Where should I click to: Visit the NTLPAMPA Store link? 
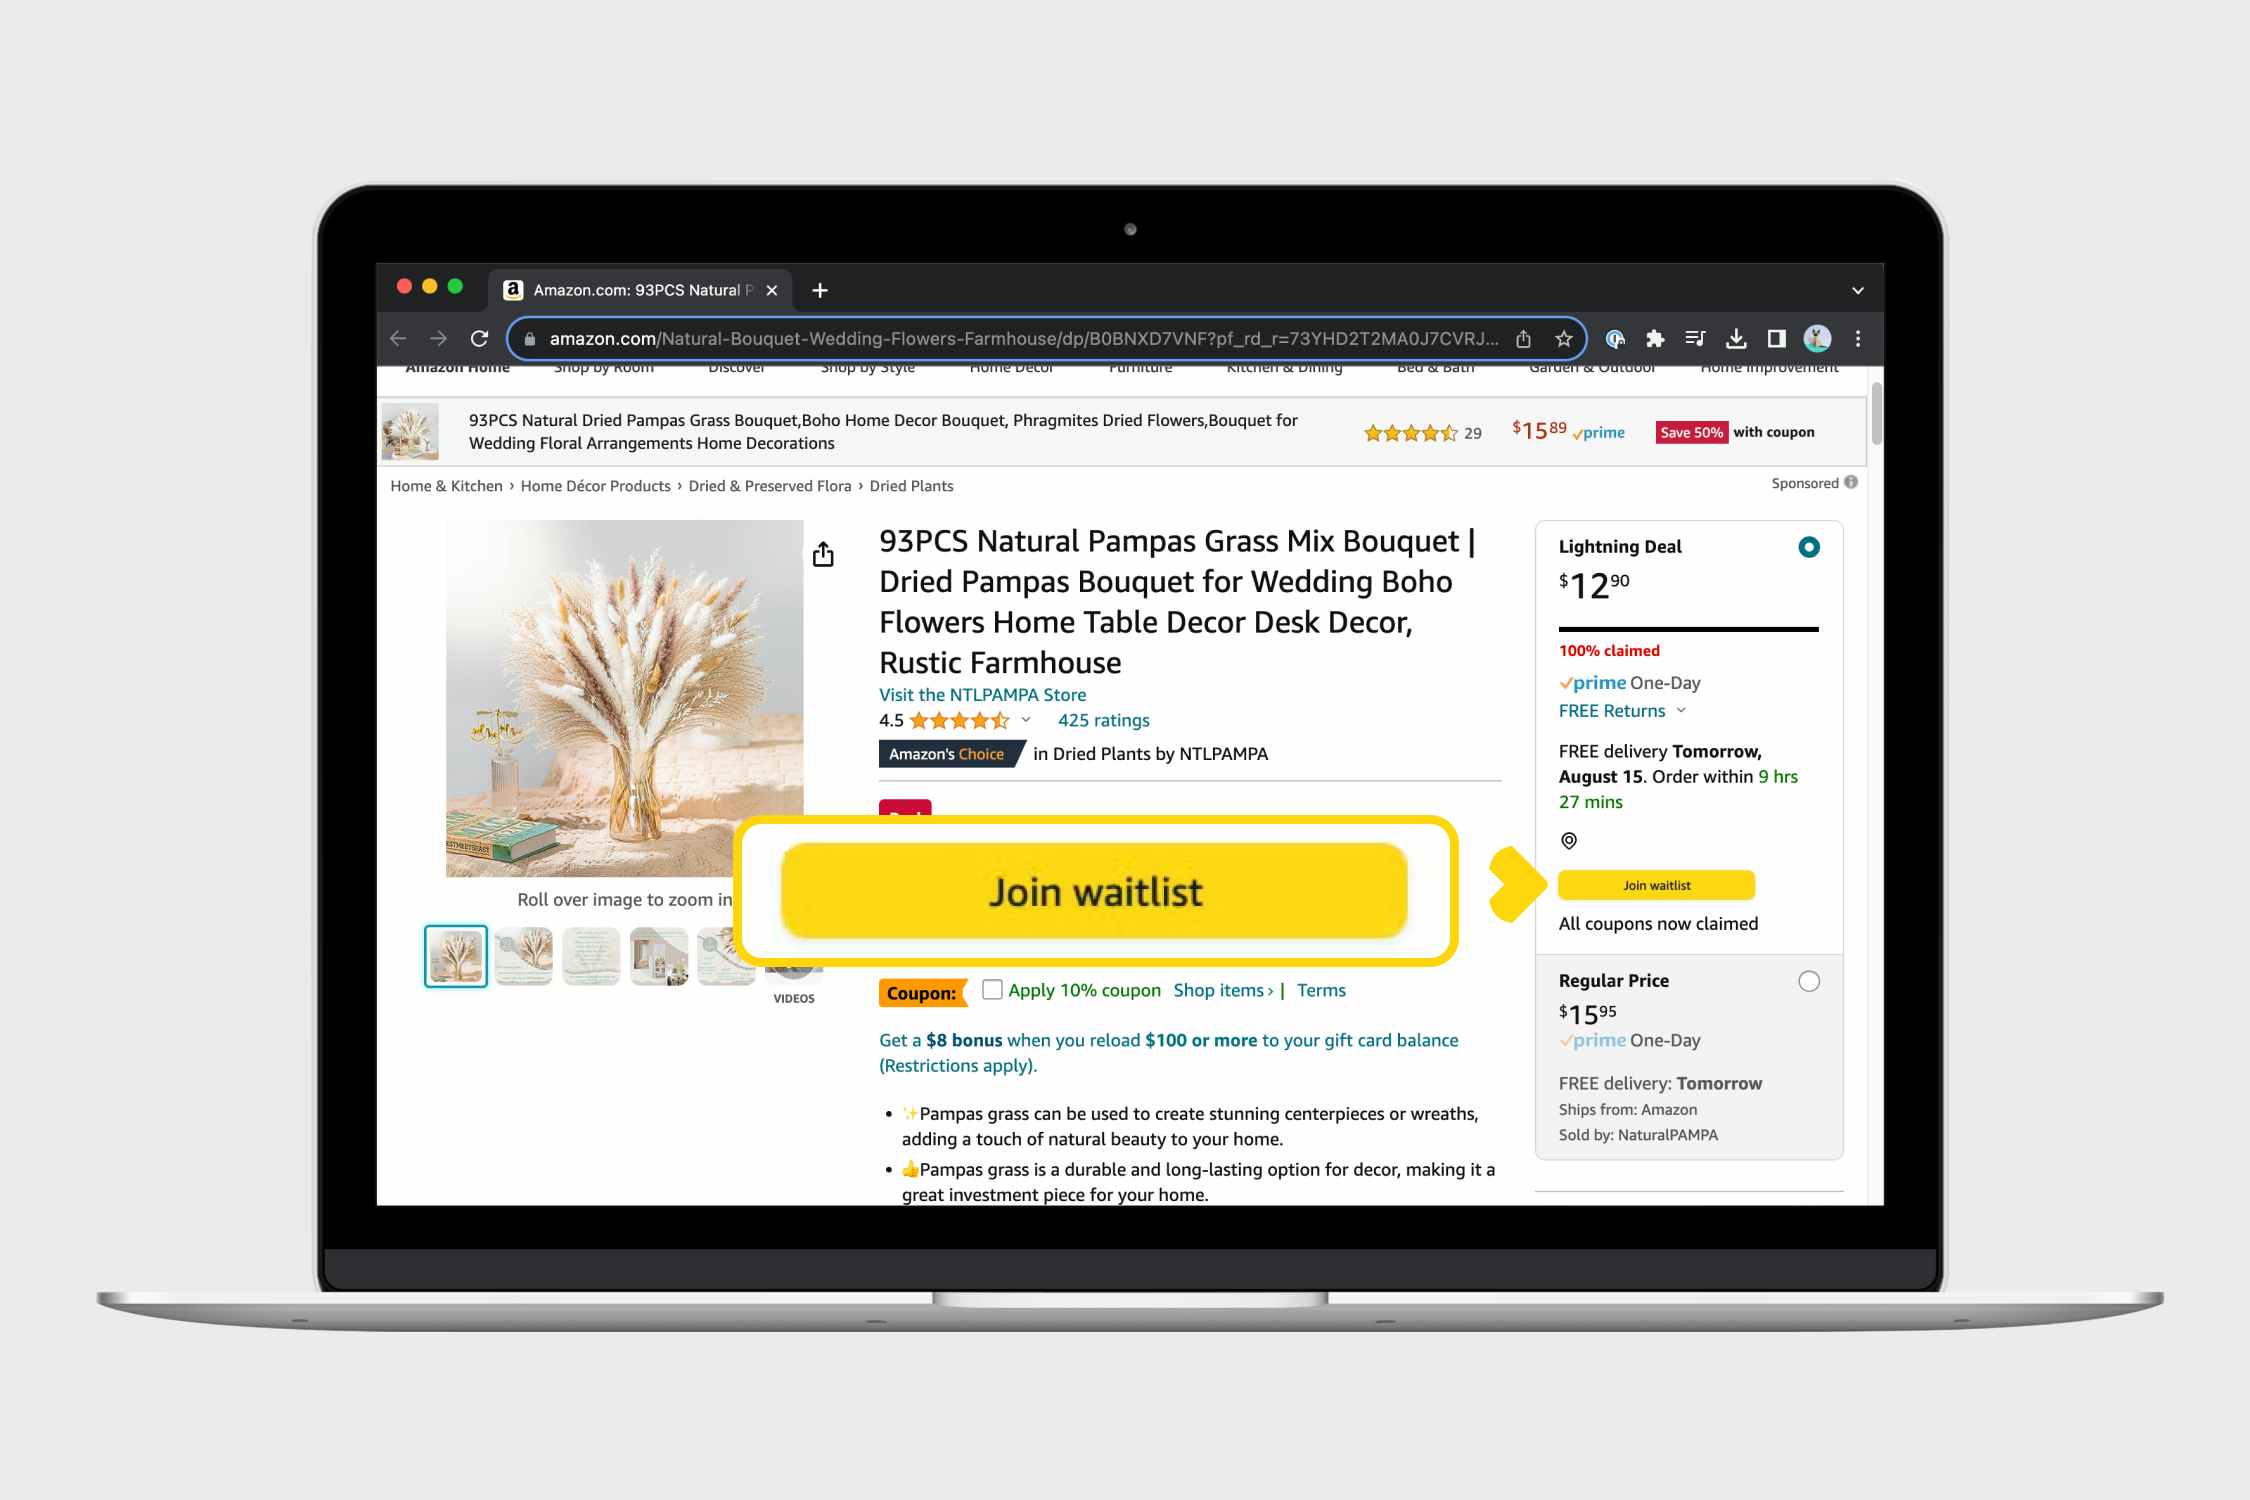(x=982, y=694)
